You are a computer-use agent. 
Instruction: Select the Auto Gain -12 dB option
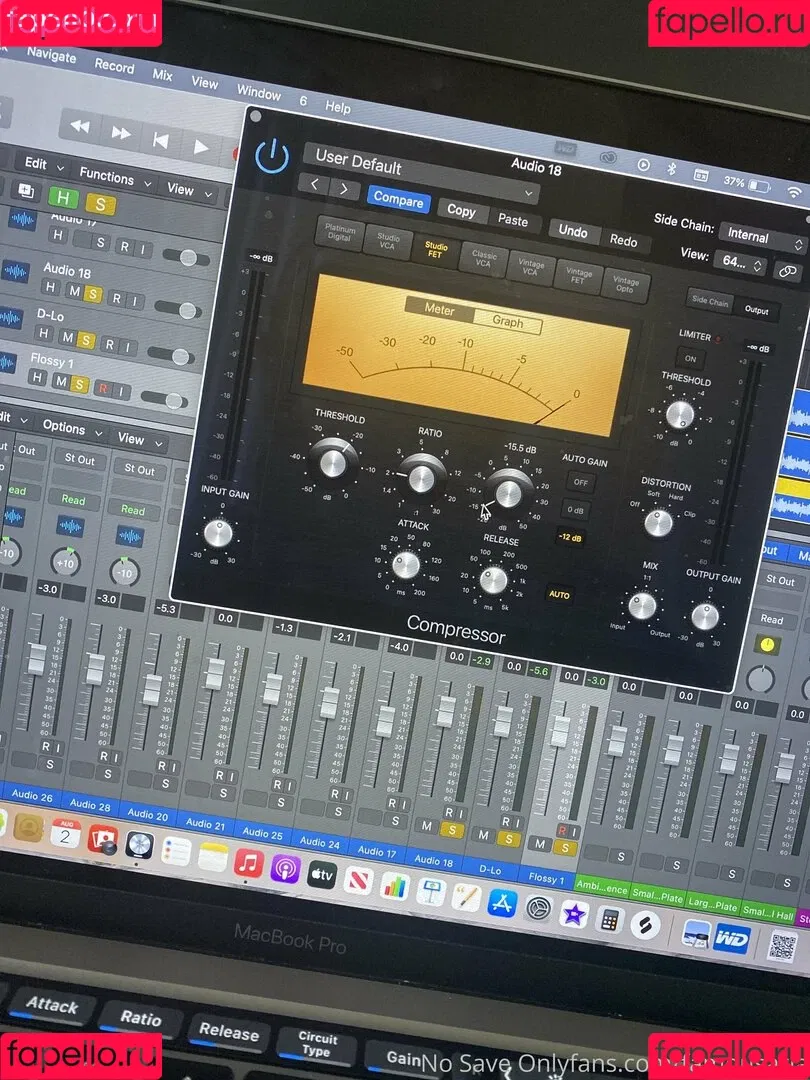click(570, 537)
